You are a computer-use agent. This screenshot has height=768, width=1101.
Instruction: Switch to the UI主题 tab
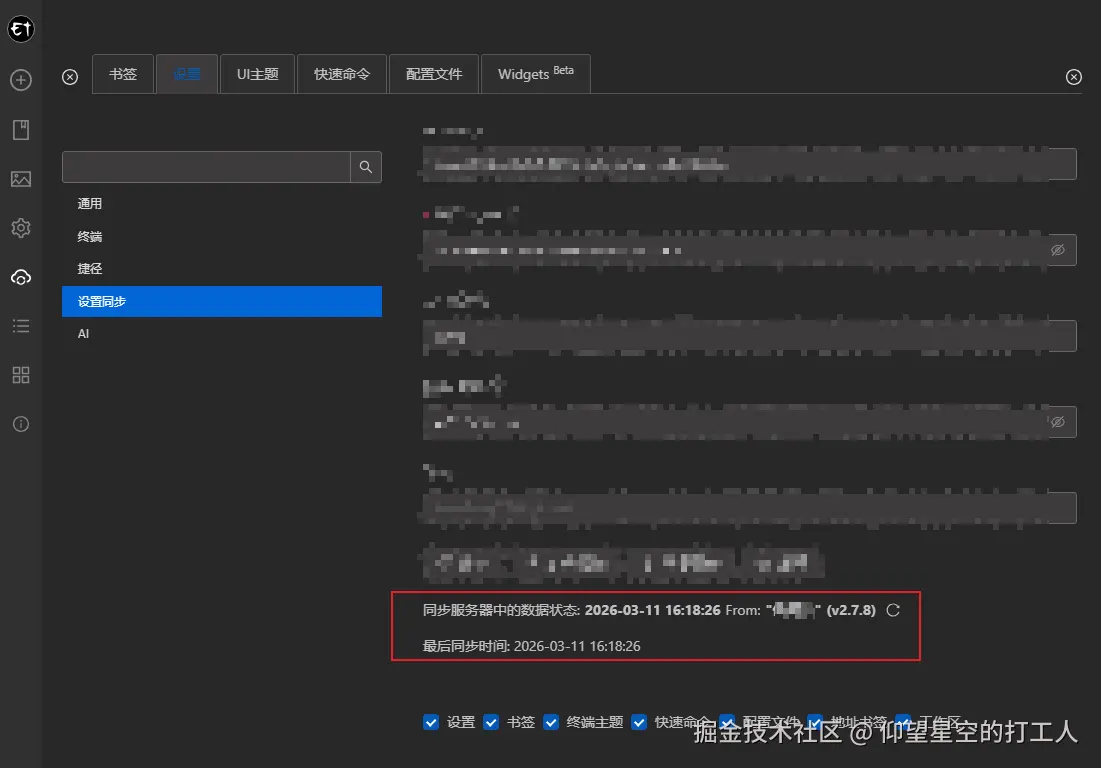tap(258, 74)
